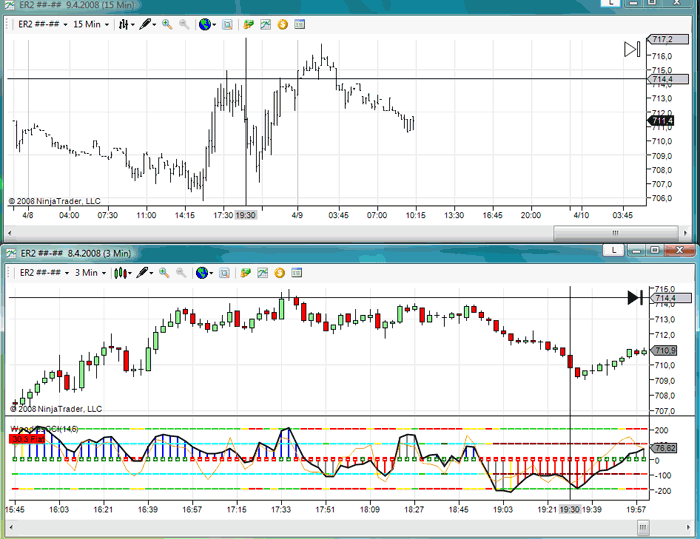The height and width of the screenshot is (539, 700).
Task: Open candlestick chart style in bottom chart
Action: (121, 272)
